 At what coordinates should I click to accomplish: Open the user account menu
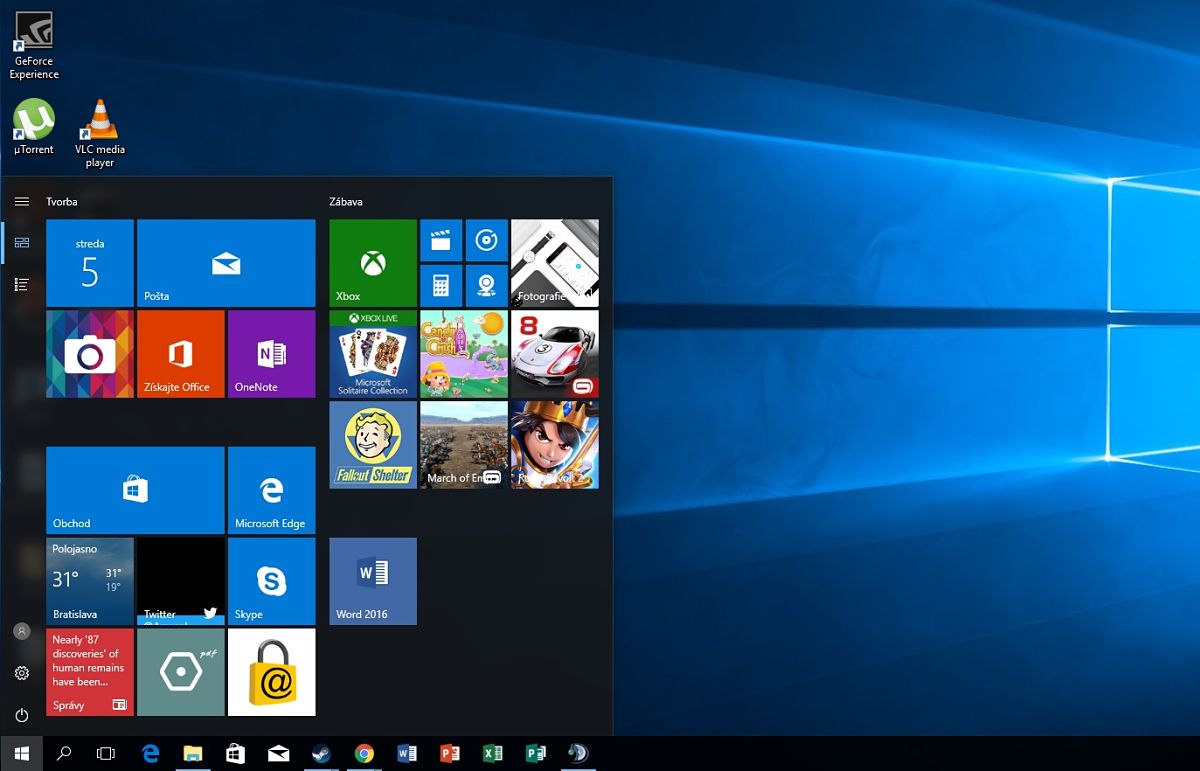[22, 632]
